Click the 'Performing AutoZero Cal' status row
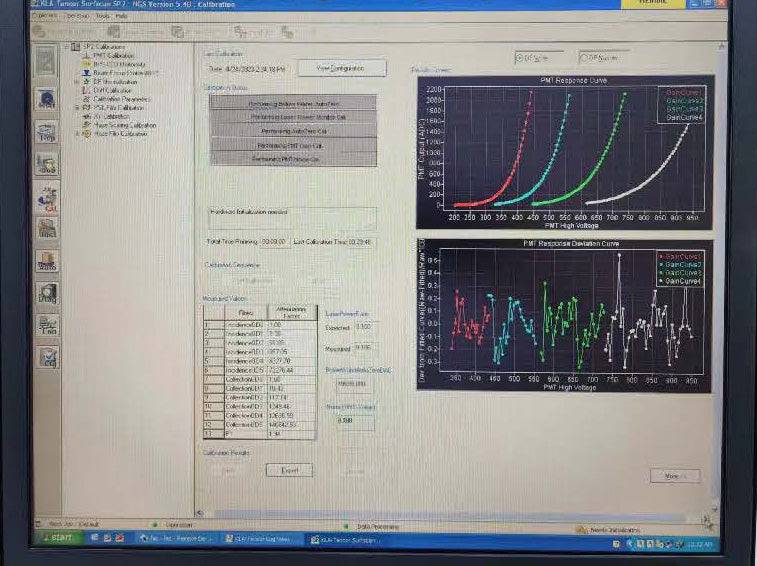Image resolution: width=757 pixels, height=566 pixels. pos(293,131)
